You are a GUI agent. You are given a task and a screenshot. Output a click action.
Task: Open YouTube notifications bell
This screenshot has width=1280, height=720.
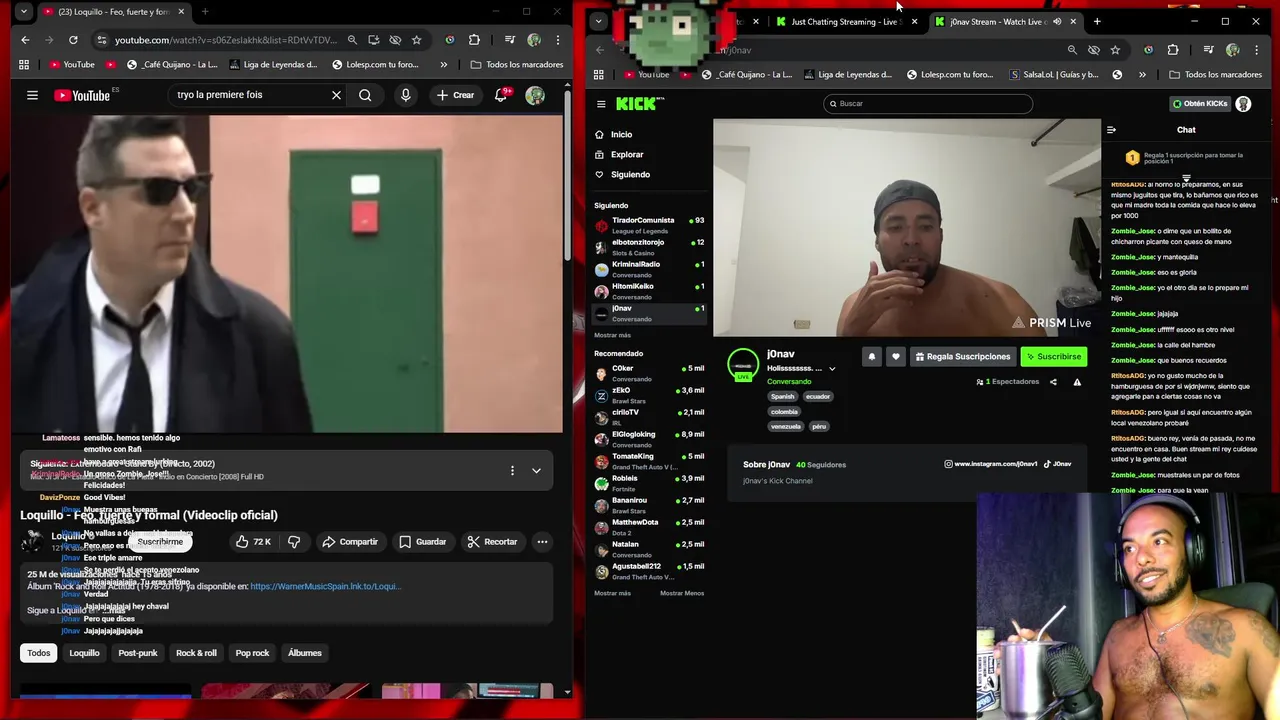click(501, 95)
